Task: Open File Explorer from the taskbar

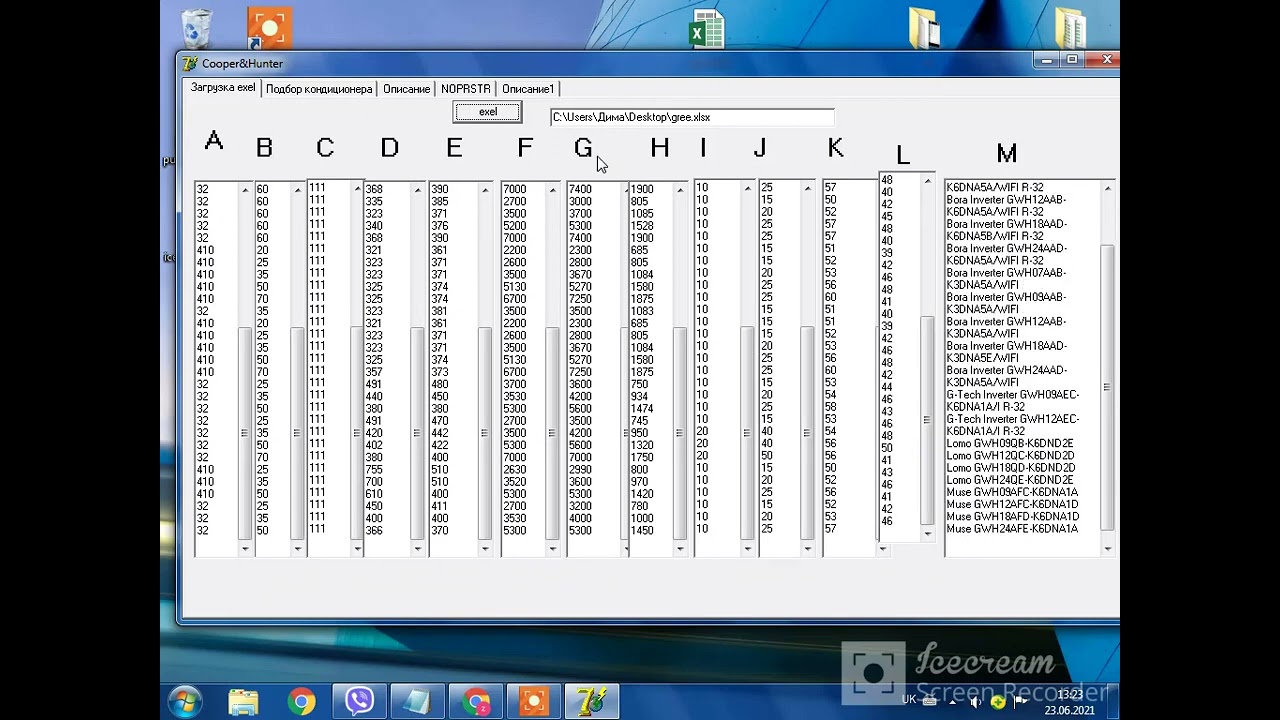Action: pyautogui.click(x=243, y=701)
